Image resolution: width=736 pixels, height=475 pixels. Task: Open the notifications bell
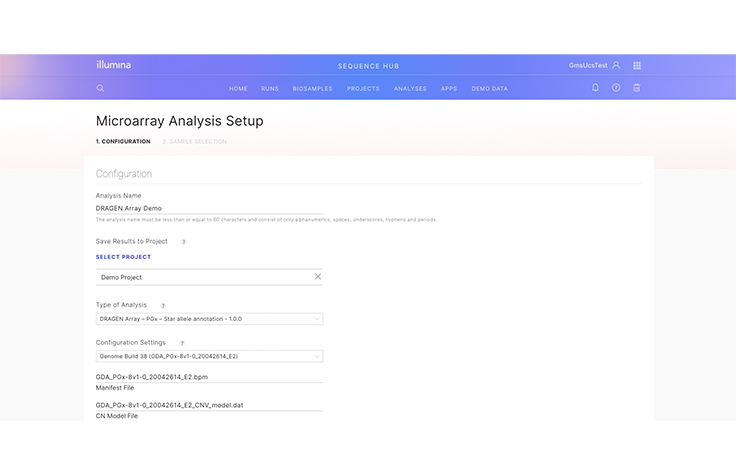click(x=595, y=88)
